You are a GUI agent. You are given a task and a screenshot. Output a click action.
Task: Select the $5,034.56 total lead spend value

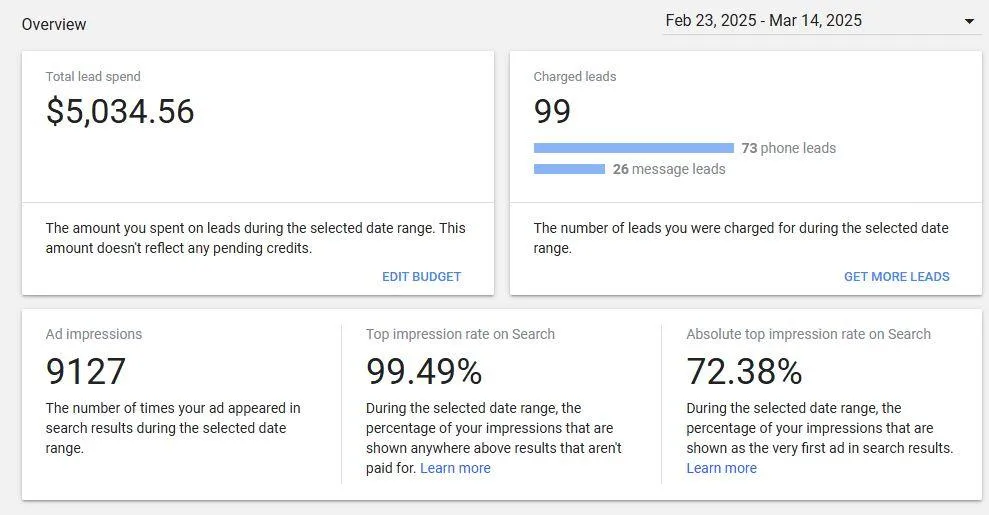click(120, 112)
